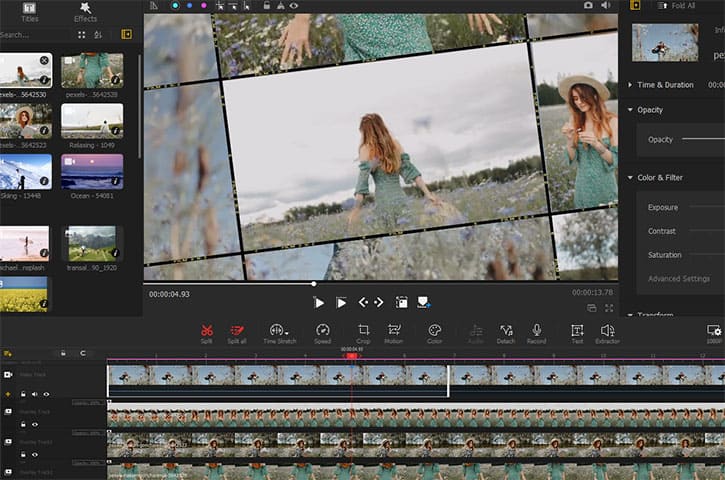Screen dimensions: 725x480
Task: Select the Ocean - 54081 media thumbnail
Action: click(x=92, y=170)
